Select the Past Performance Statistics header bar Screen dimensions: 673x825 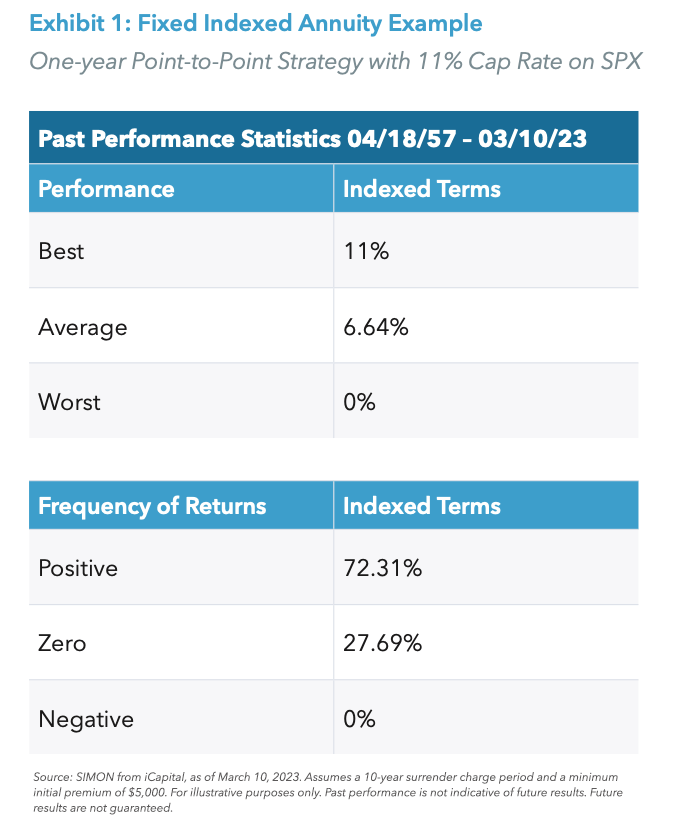pyautogui.click(x=312, y=138)
